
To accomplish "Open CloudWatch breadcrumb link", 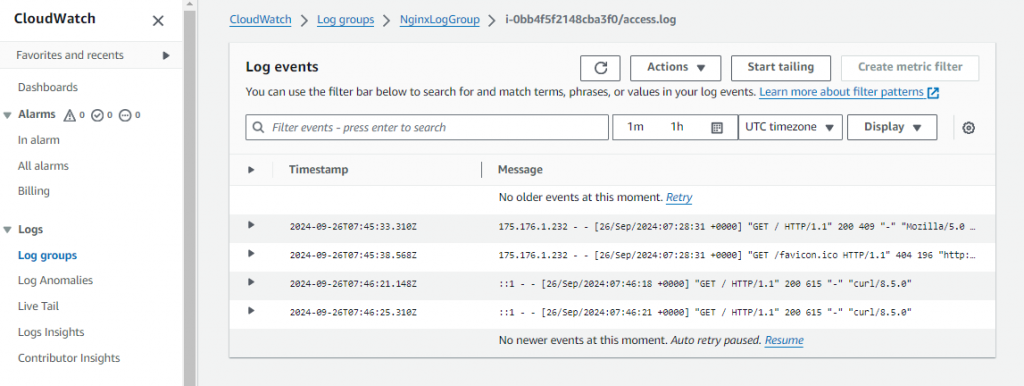I will pyautogui.click(x=261, y=20).
